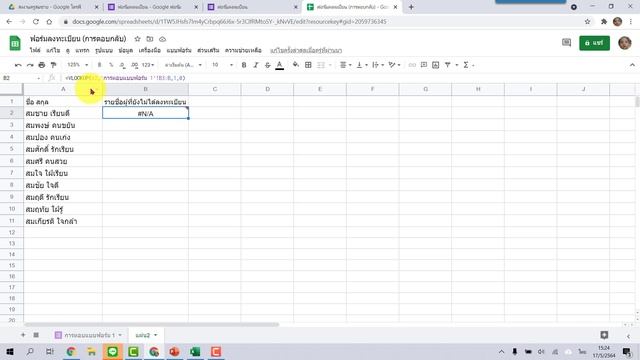Check the cloud save status icon
Image resolution: width=640 pixels, height=360 pixels.
(162, 39)
